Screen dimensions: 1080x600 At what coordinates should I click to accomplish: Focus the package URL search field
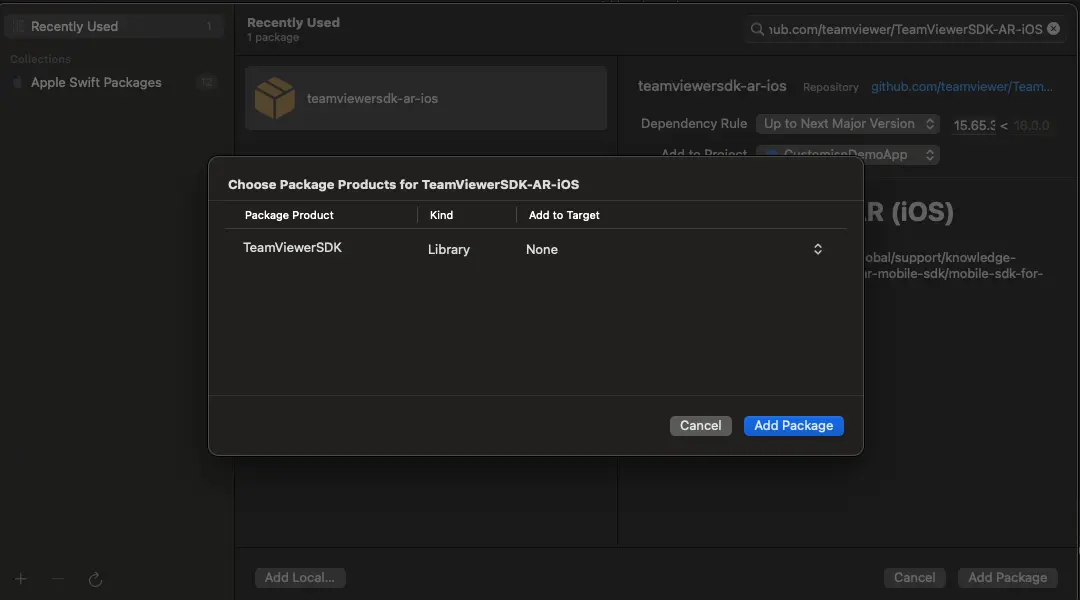point(905,29)
